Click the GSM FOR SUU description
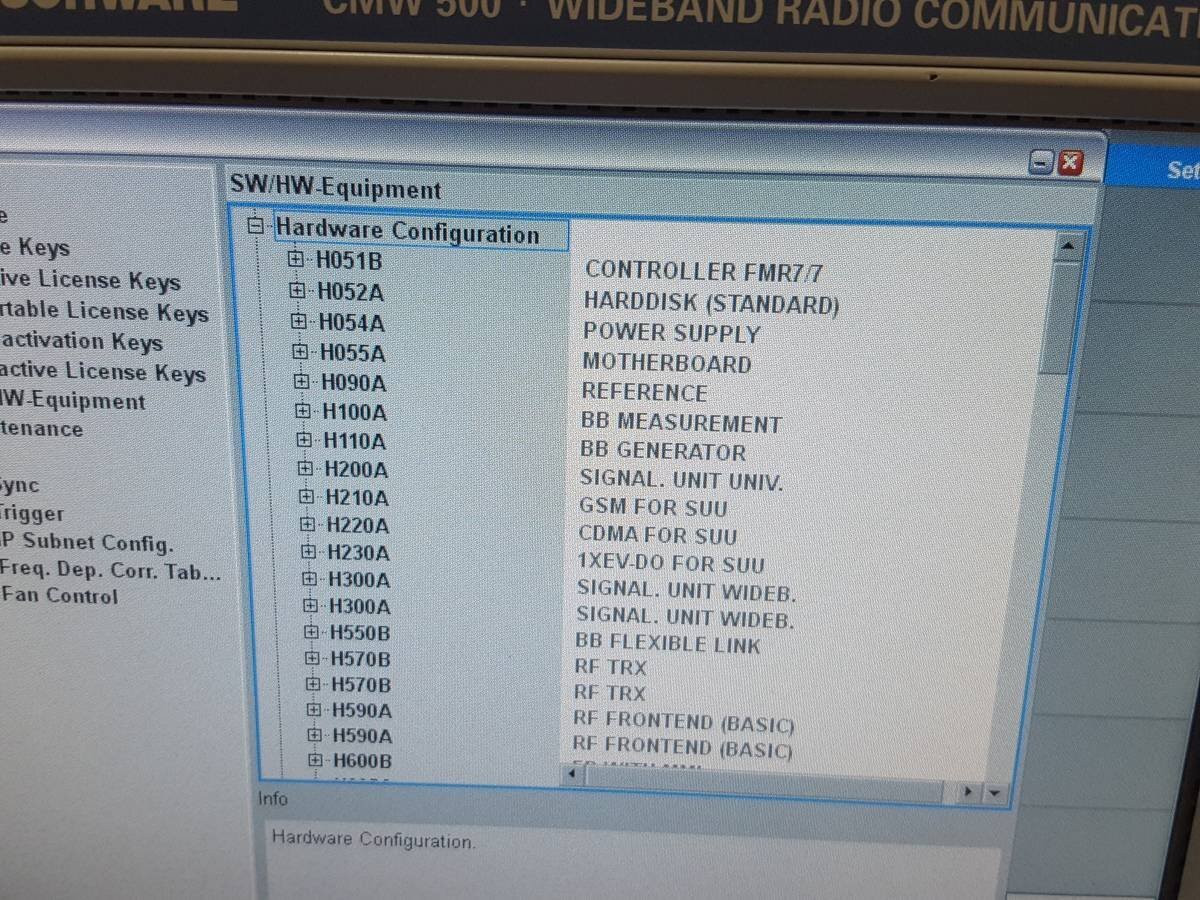 point(653,508)
